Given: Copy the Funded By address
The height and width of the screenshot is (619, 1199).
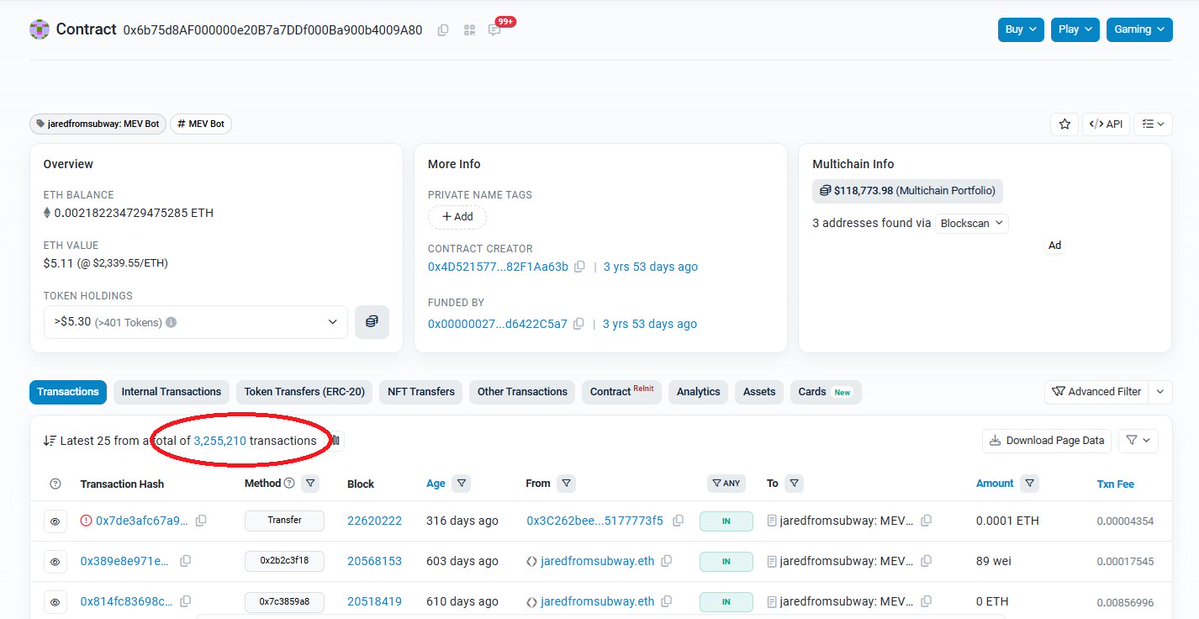Looking at the screenshot, I should coord(580,324).
